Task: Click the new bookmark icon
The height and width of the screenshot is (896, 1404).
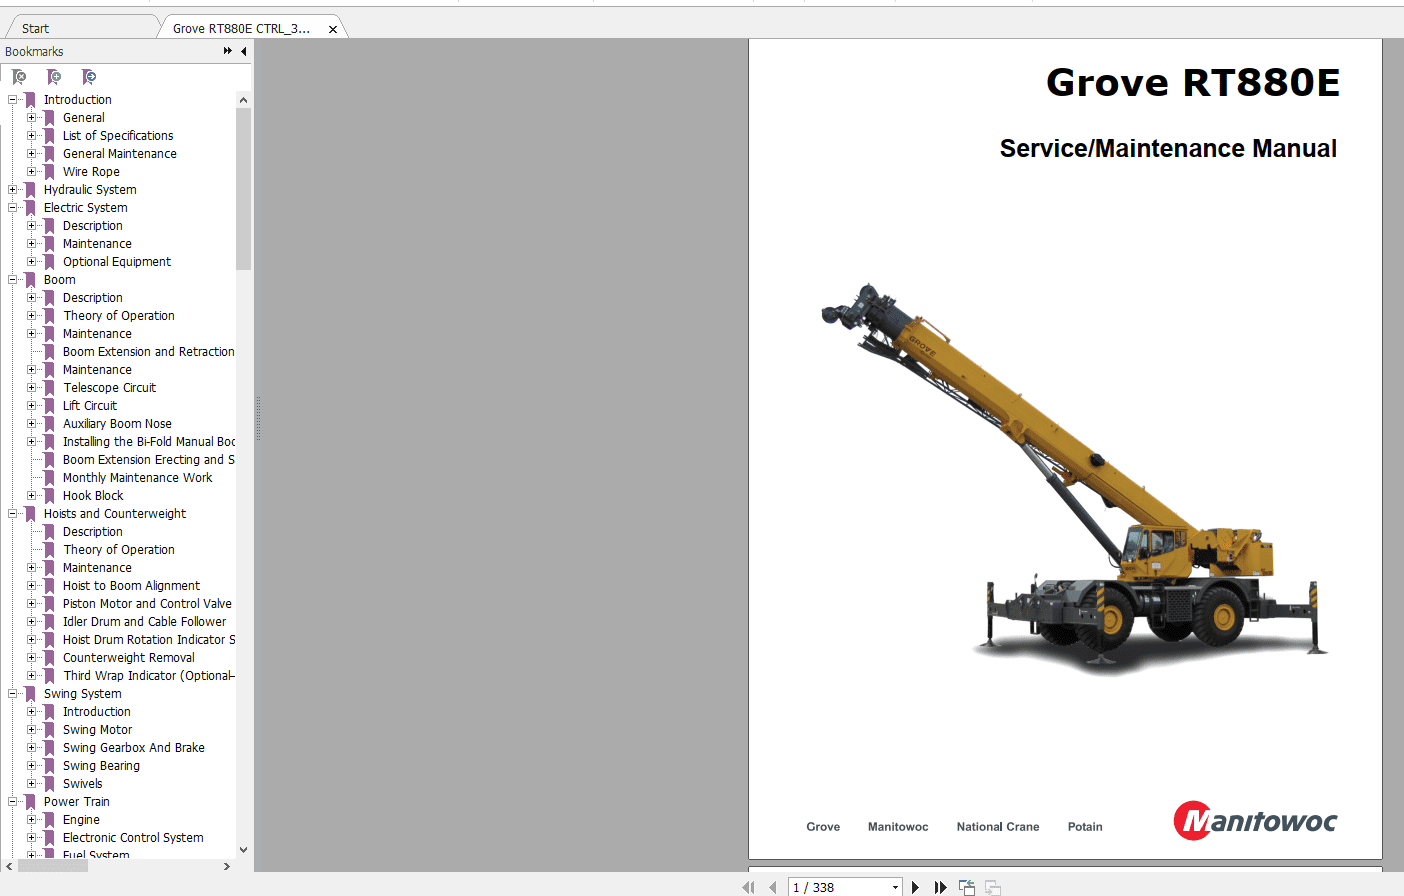Action: coord(54,77)
